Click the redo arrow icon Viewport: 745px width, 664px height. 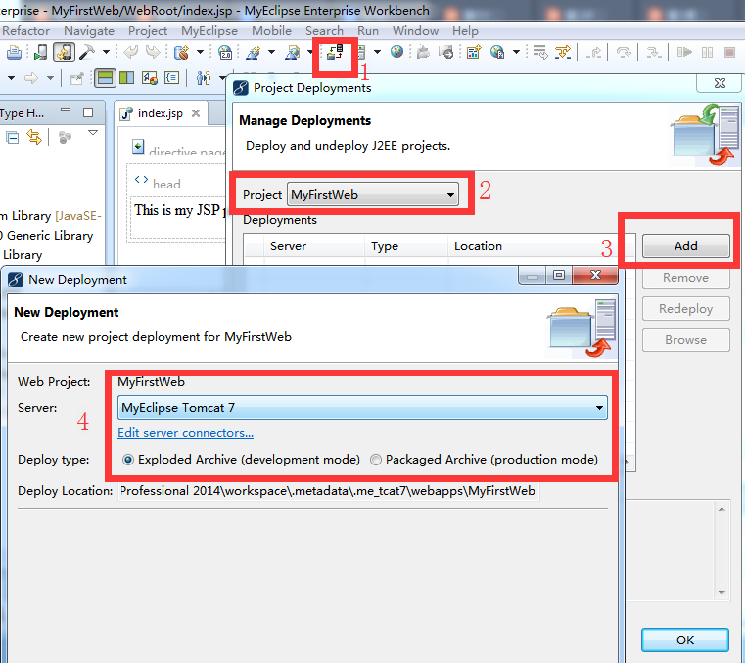coord(153,52)
